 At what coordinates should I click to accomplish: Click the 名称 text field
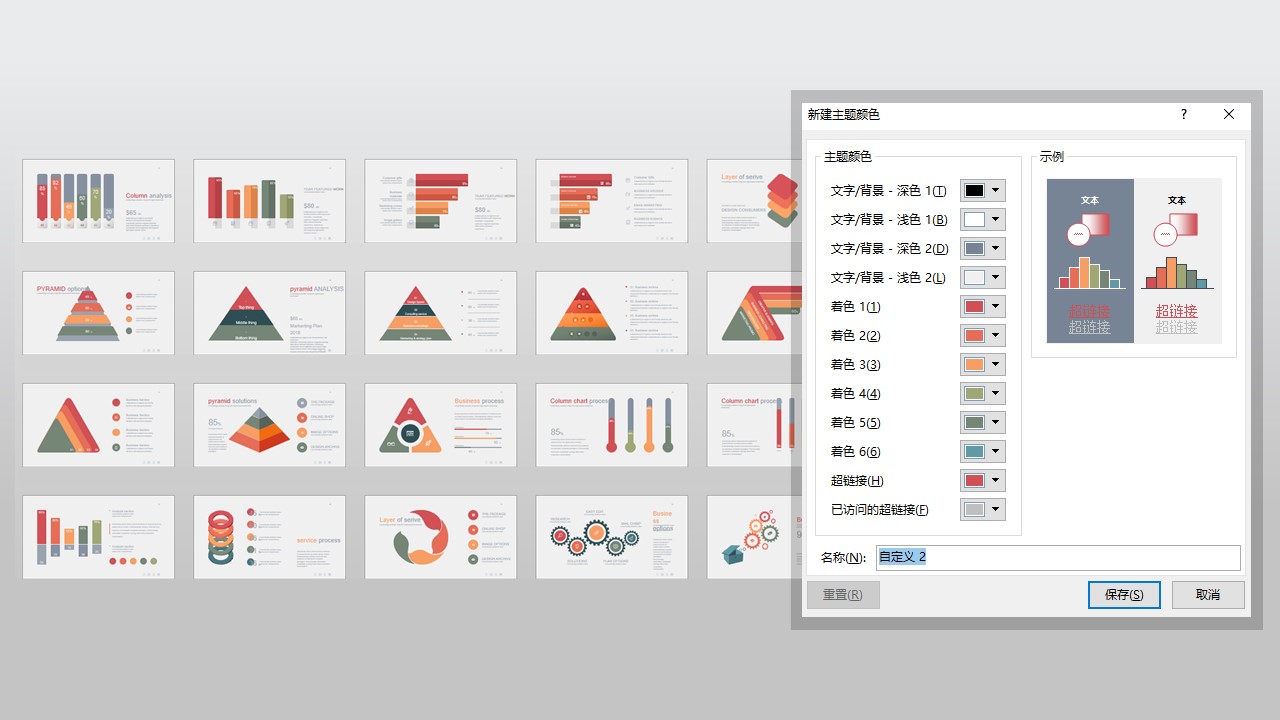(x=1058, y=558)
